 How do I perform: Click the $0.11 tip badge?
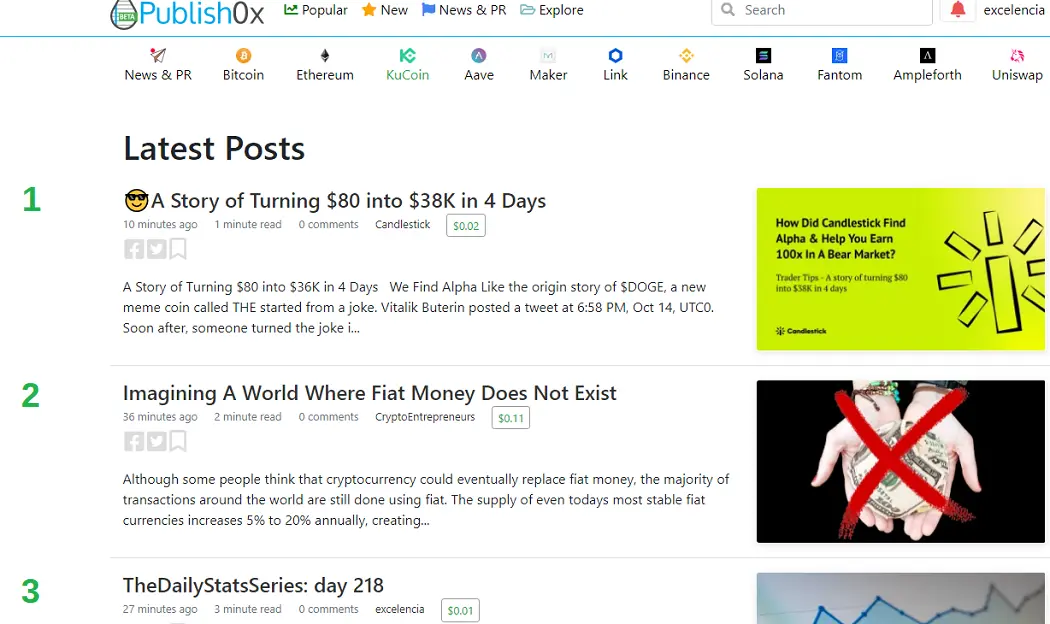click(511, 418)
